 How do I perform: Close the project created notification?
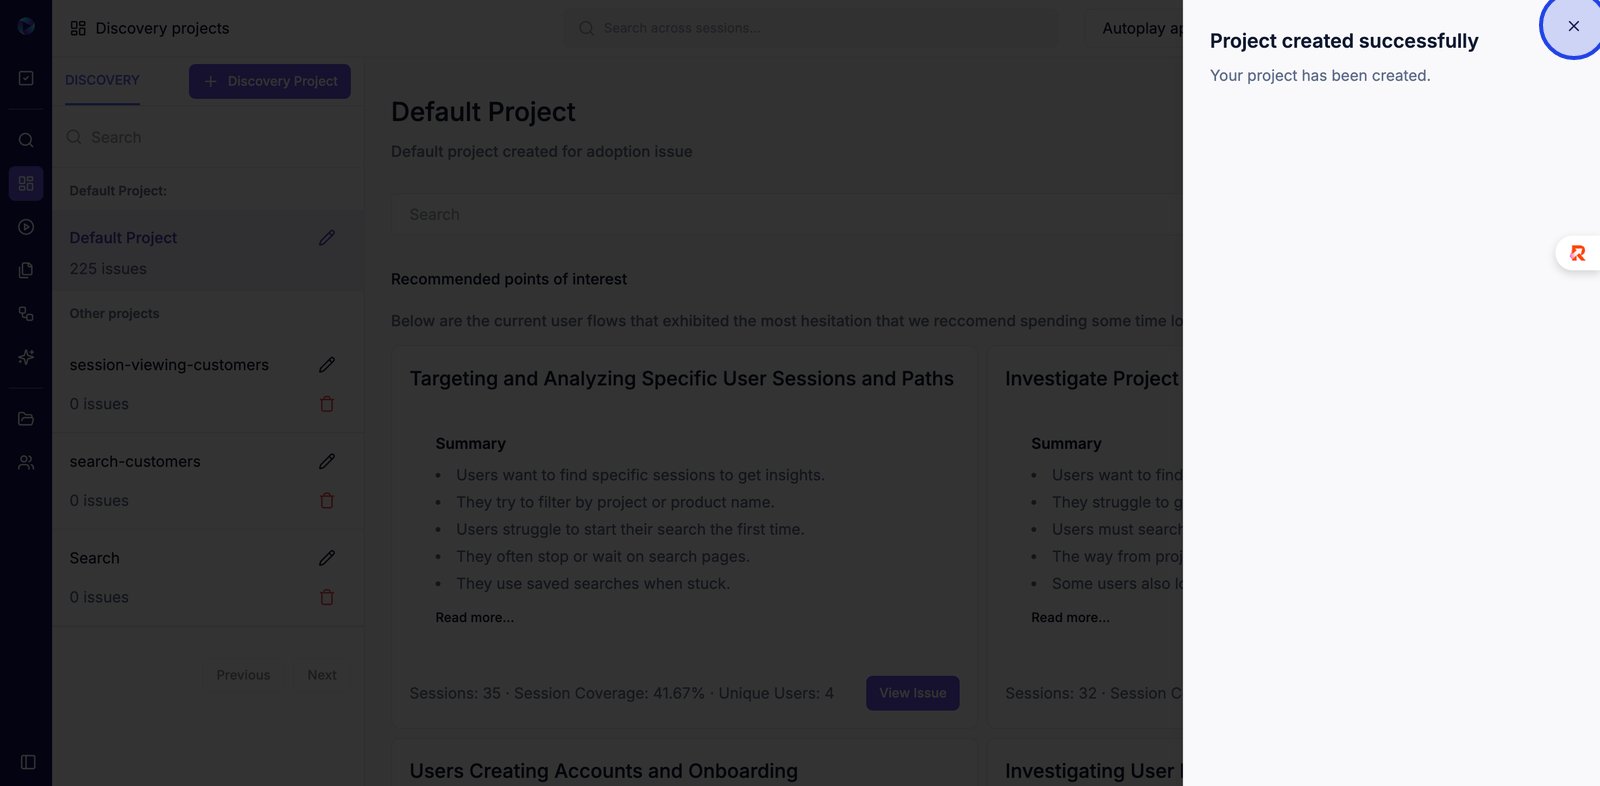coord(1573,26)
